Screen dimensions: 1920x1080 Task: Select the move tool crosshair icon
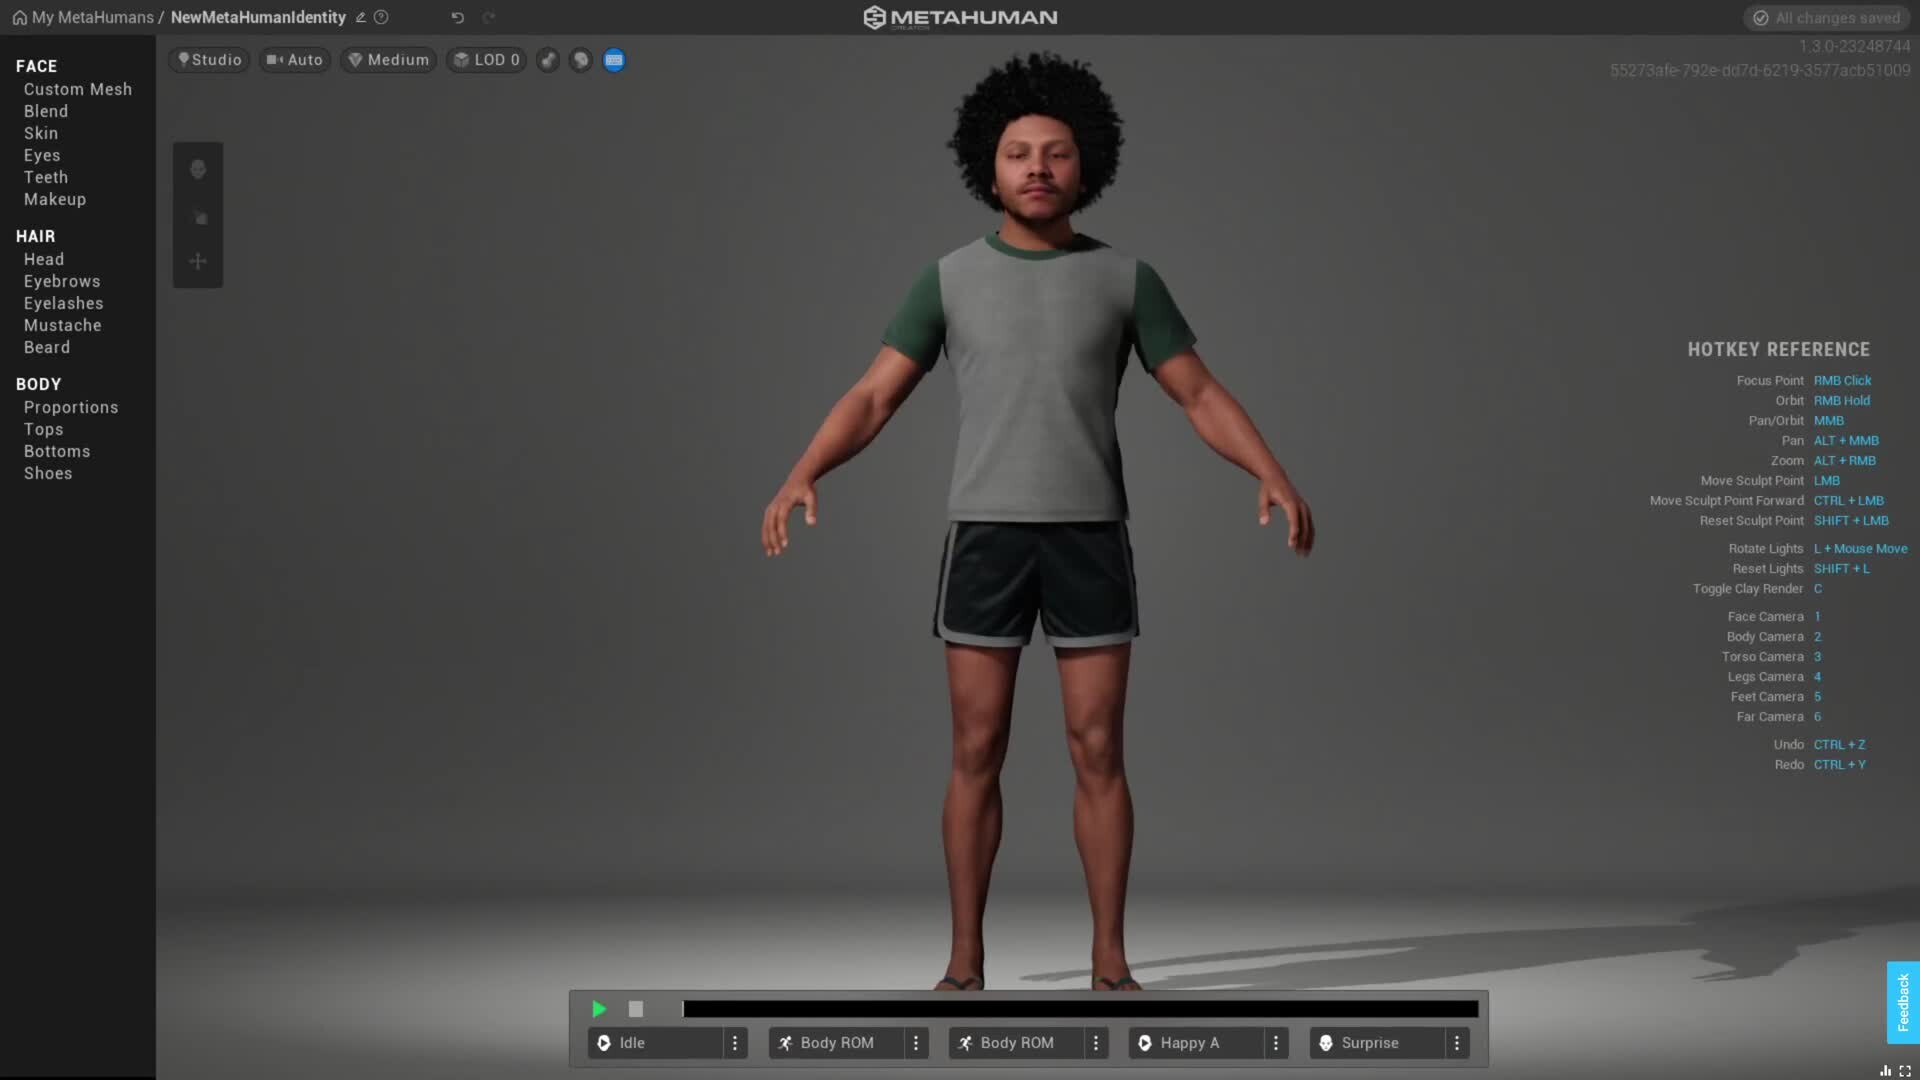click(x=198, y=261)
